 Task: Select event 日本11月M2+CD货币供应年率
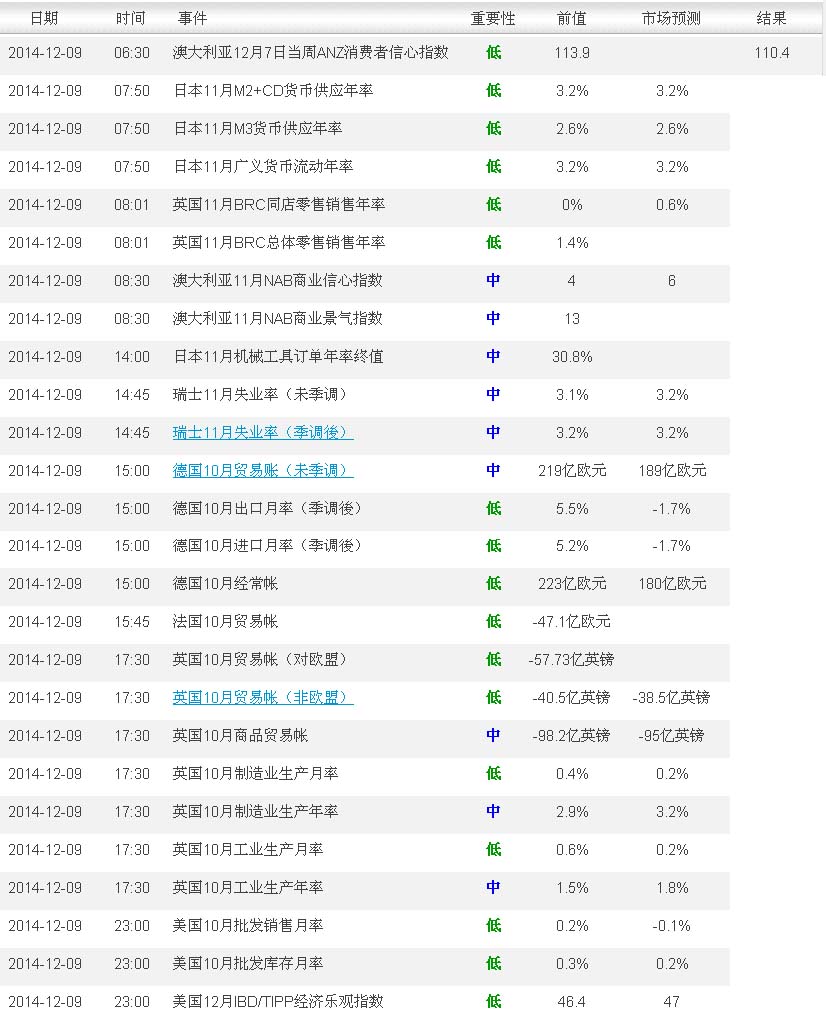click(273, 91)
